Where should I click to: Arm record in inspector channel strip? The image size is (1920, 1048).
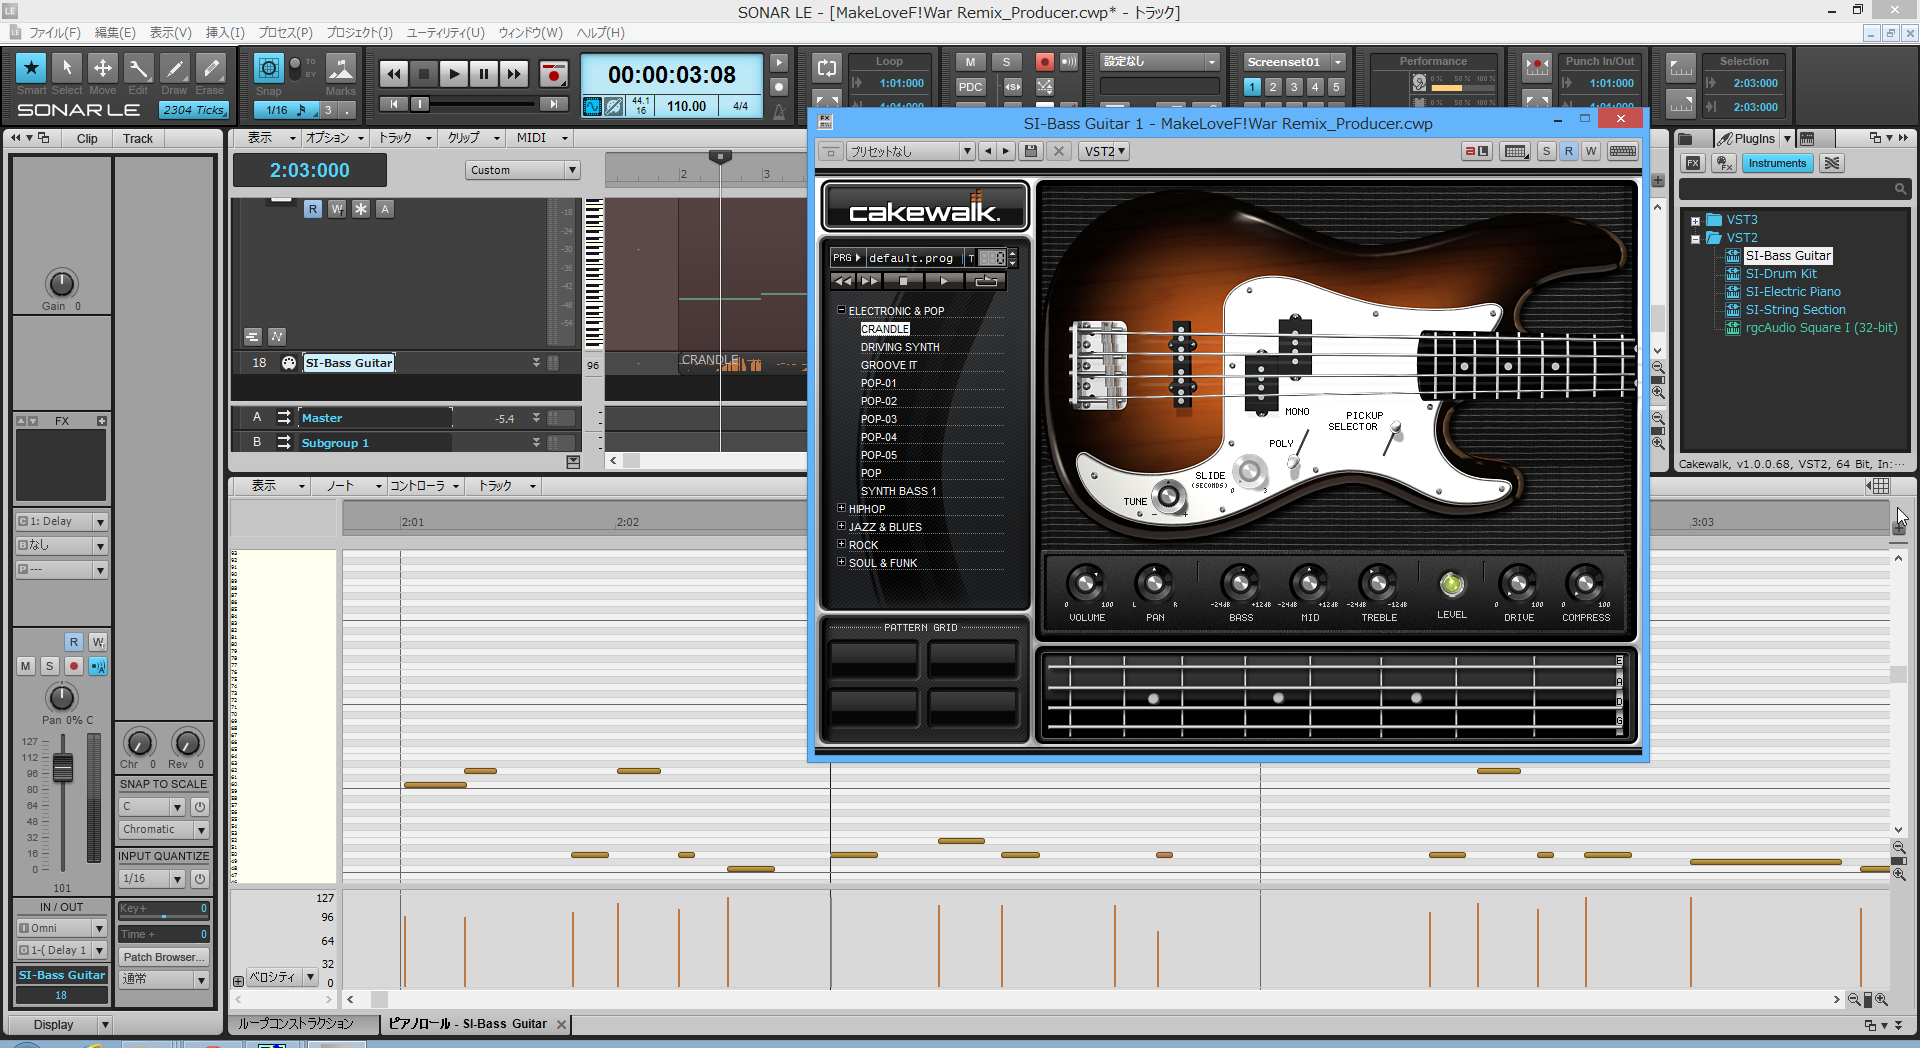click(x=74, y=666)
